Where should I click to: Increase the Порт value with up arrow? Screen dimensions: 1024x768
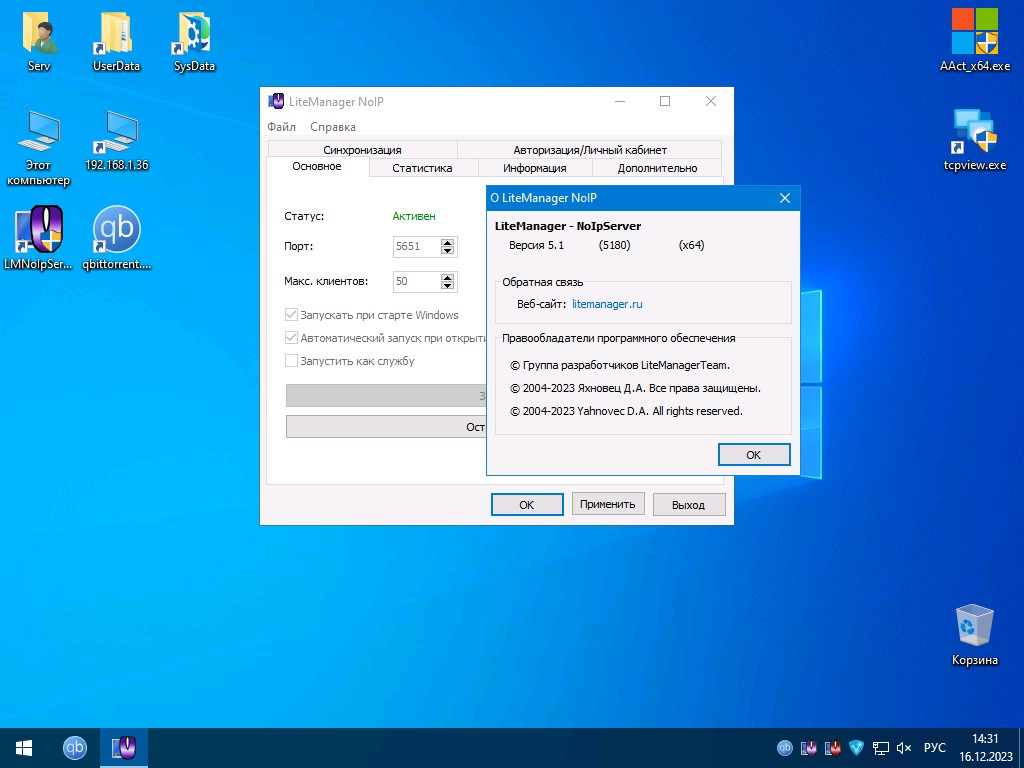pos(447,242)
